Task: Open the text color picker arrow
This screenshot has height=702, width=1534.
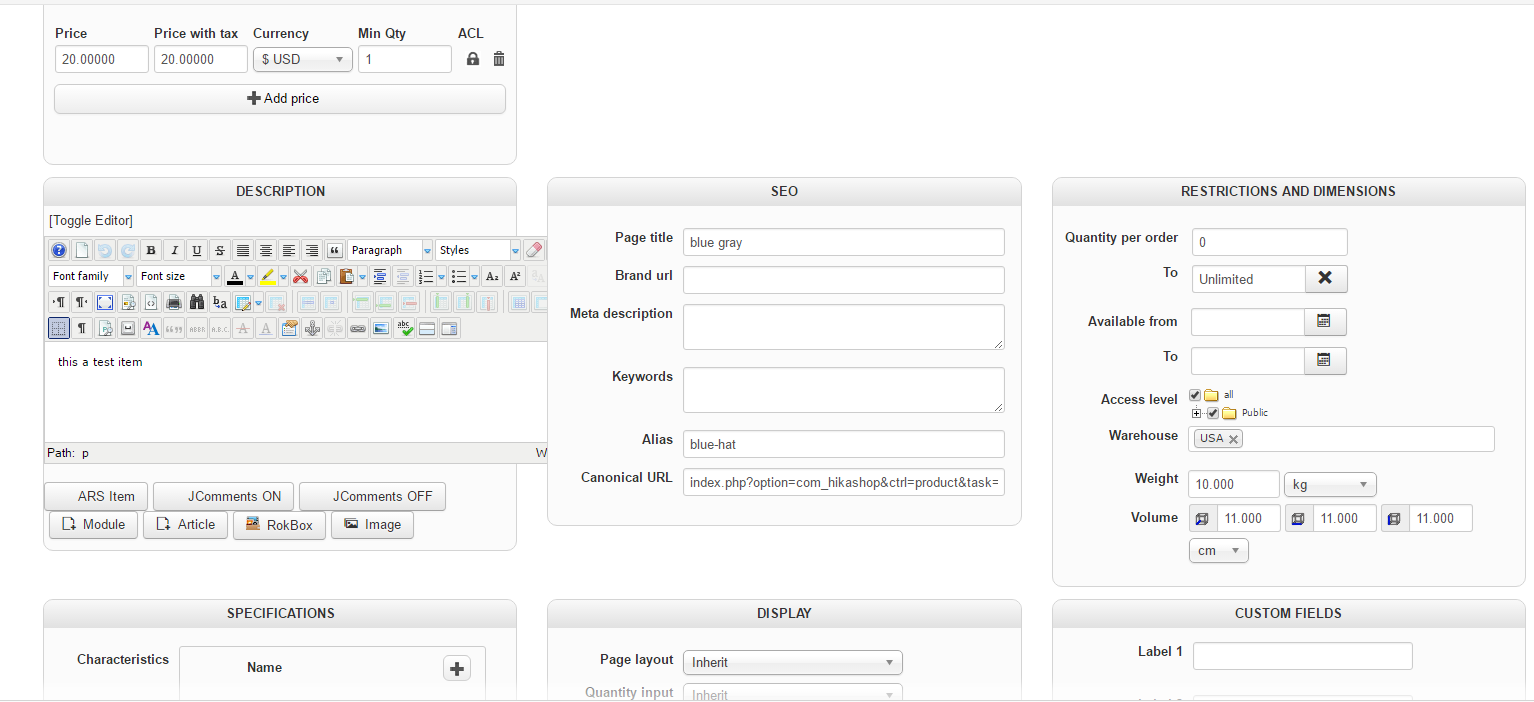Action: 250,276
